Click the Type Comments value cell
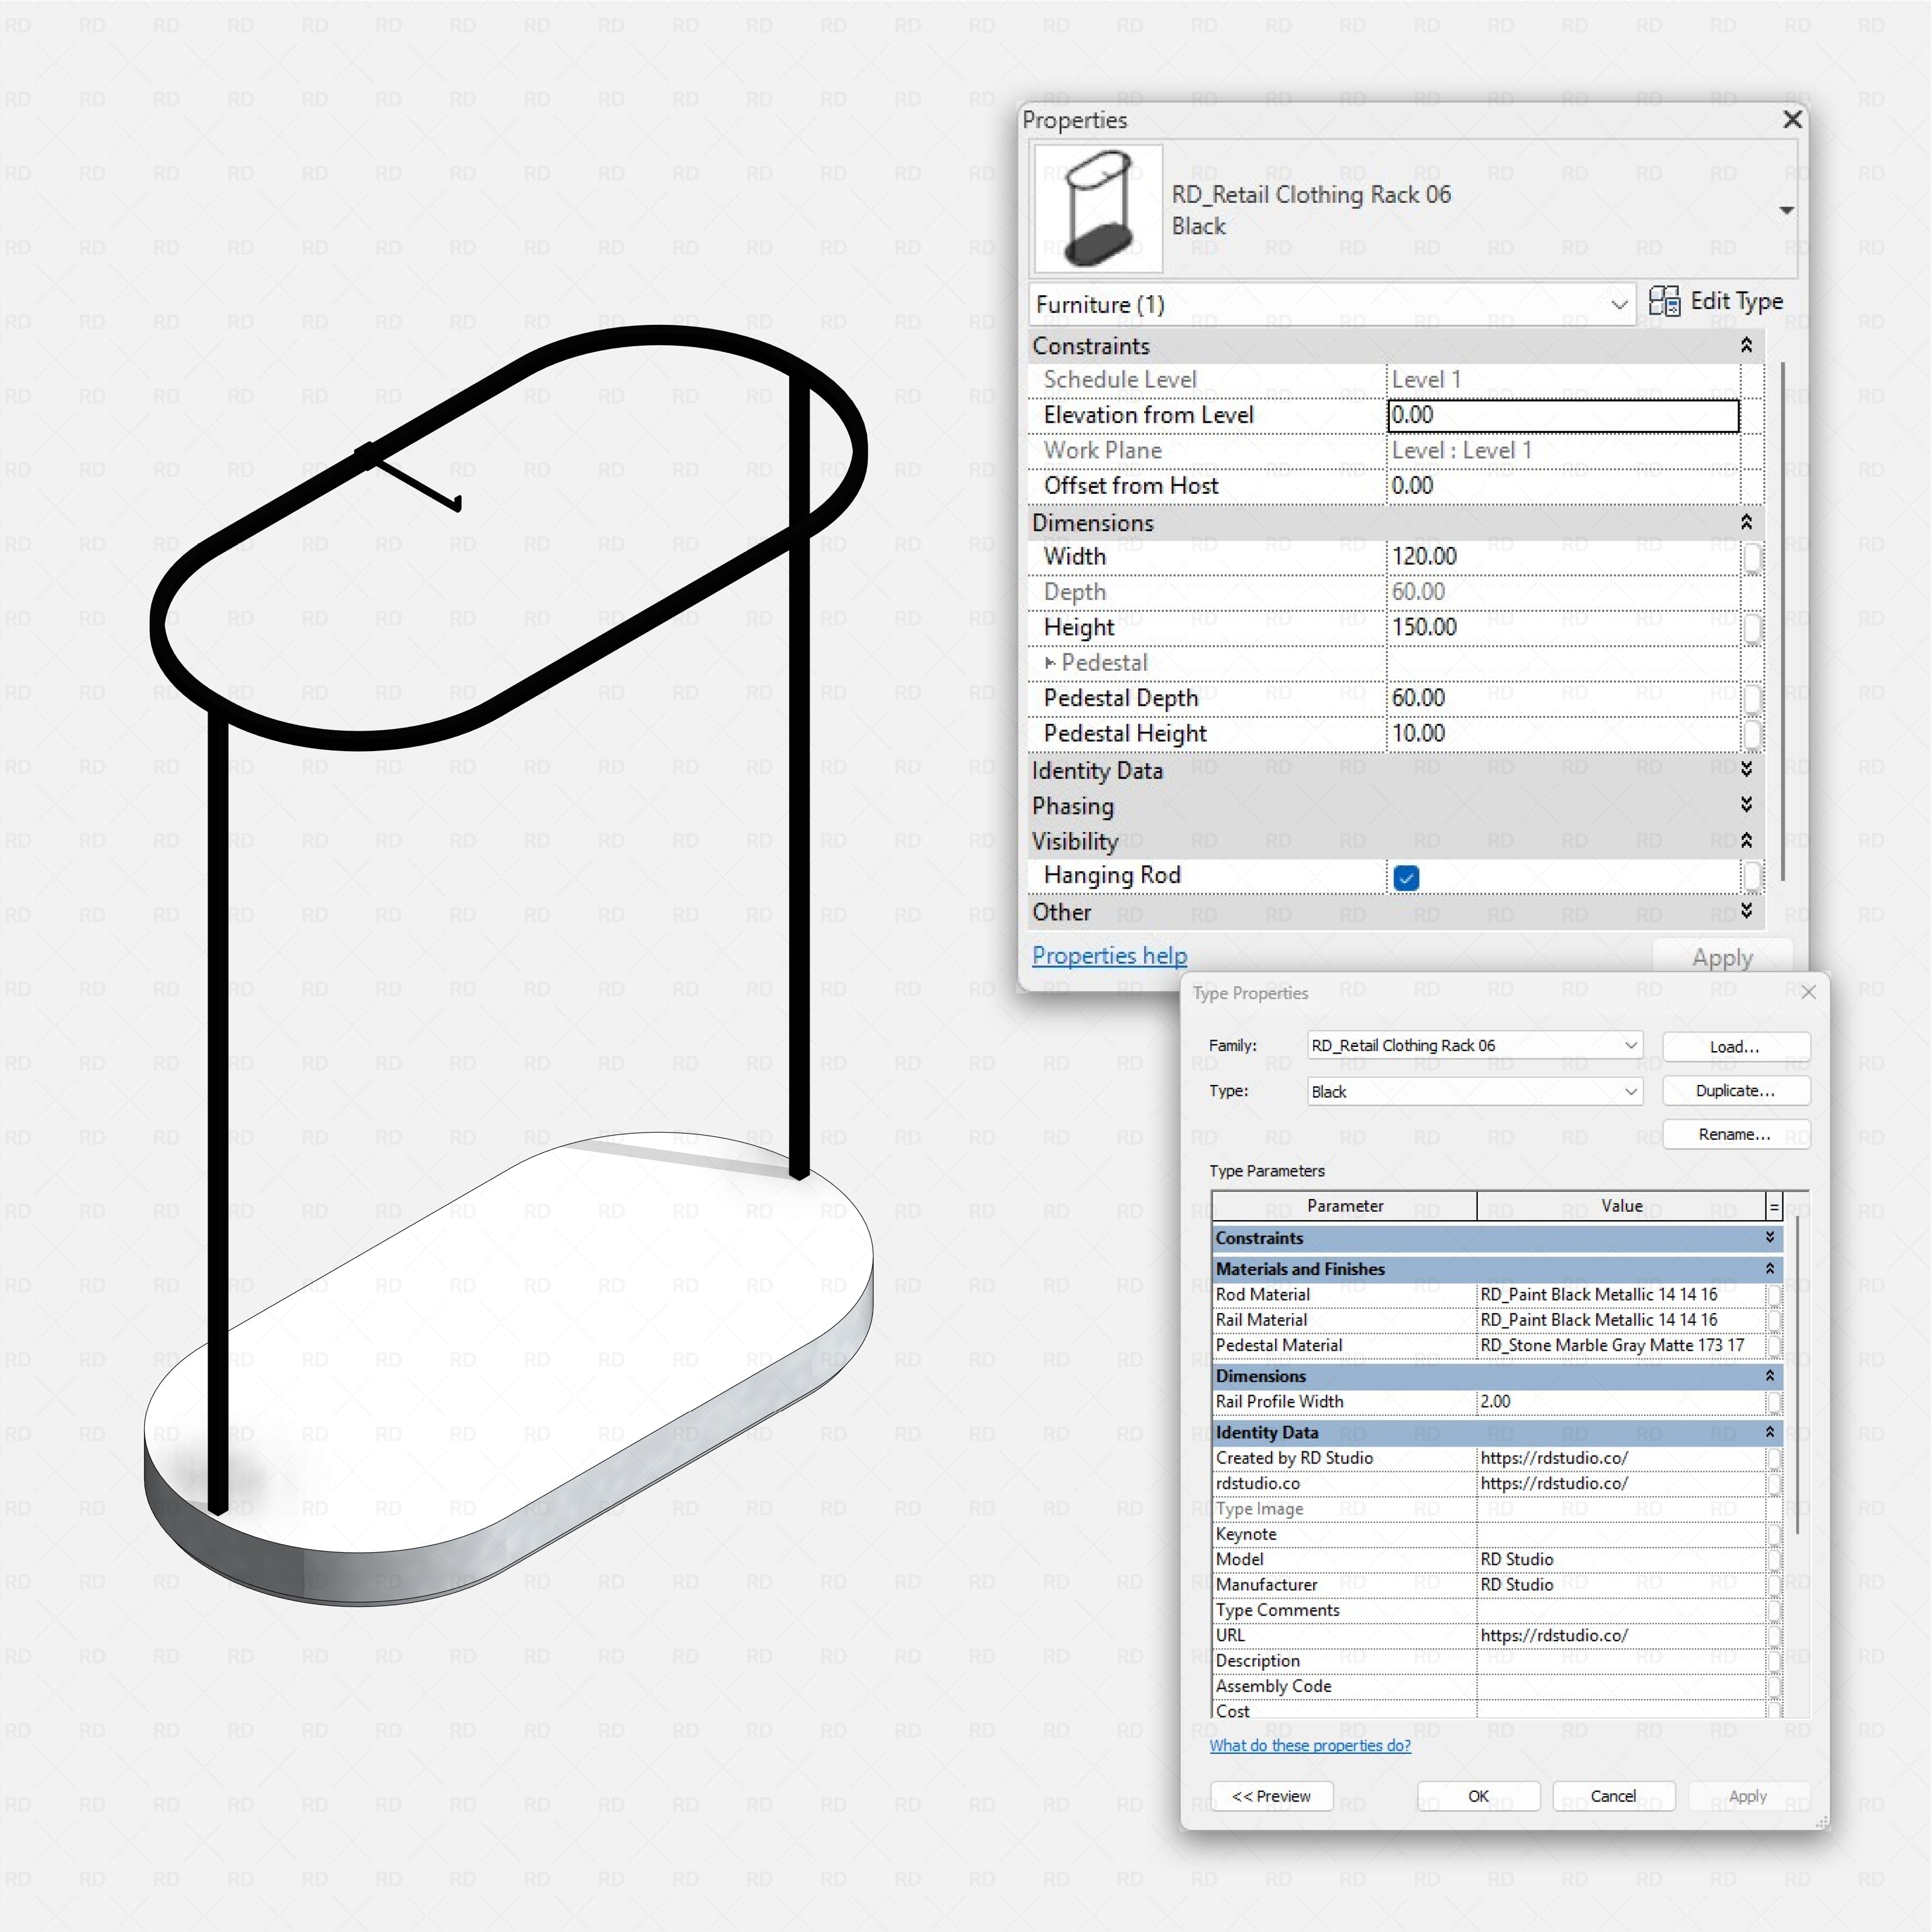Viewport: 1932px width, 1932px height. (1621, 1611)
